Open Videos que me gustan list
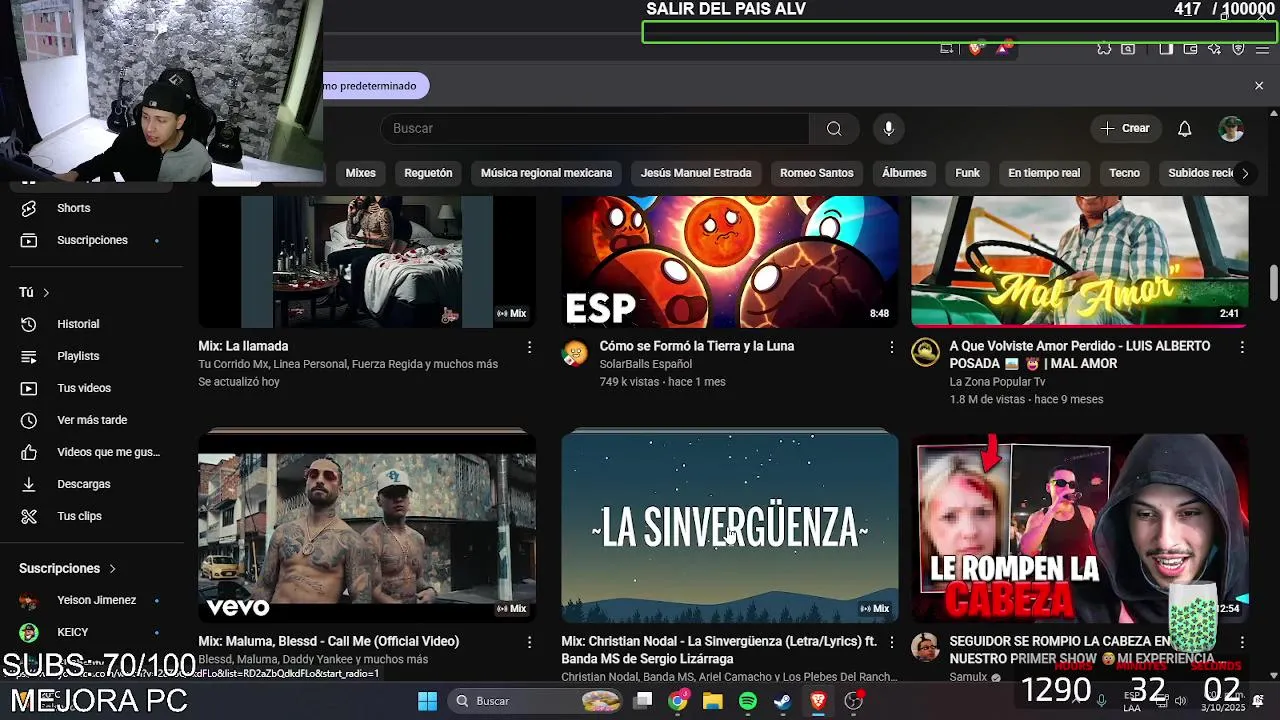Image resolution: width=1280 pixels, height=720 pixels. (x=92, y=452)
